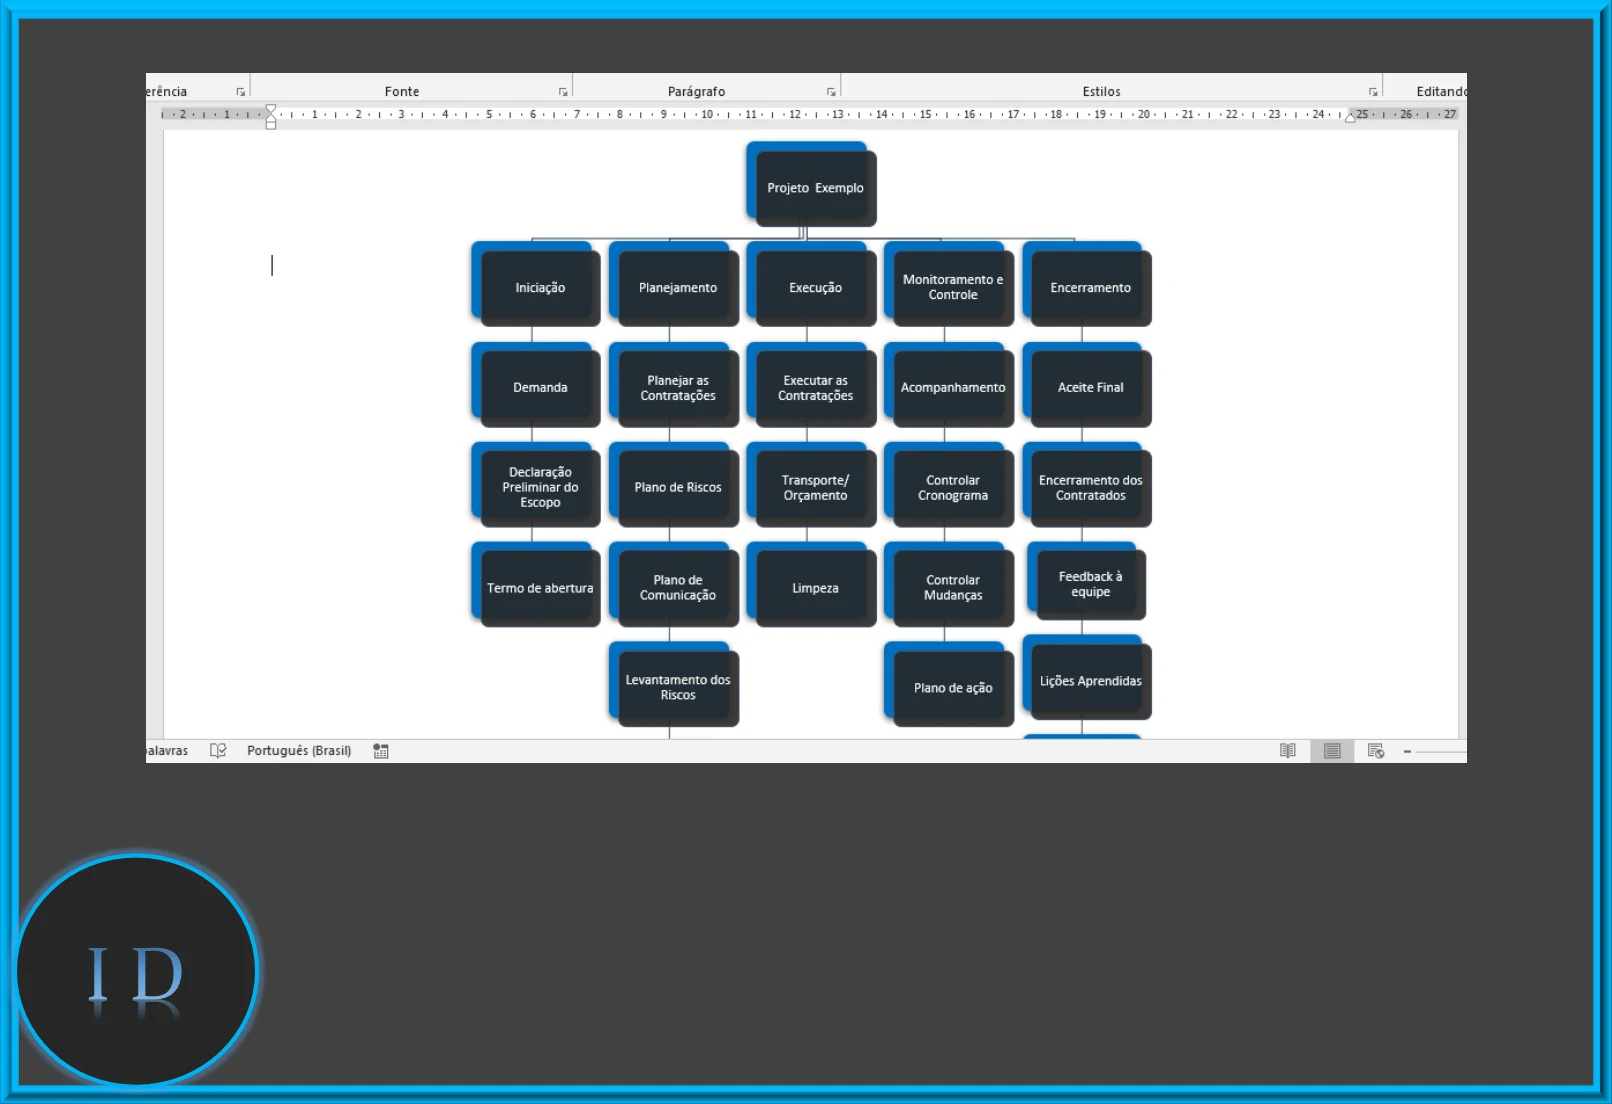Toggle the Print Layout view button
The height and width of the screenshot is (1104, 1612).
coord(1332,751)
